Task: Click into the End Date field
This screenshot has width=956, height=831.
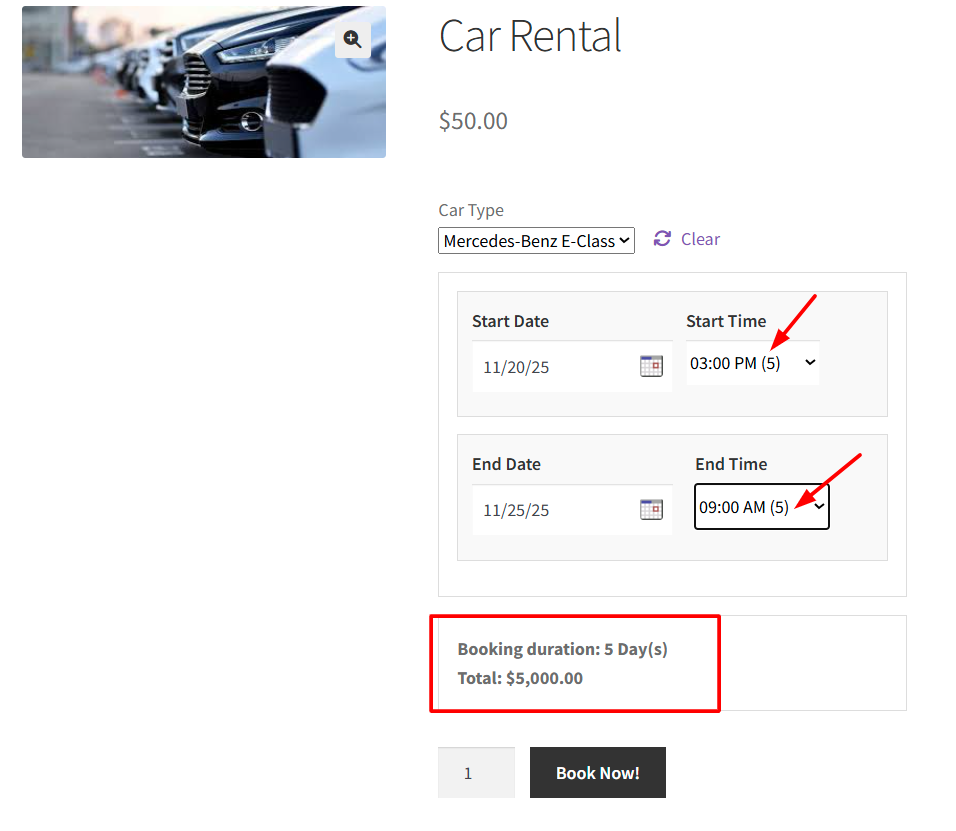Action: 550,510
